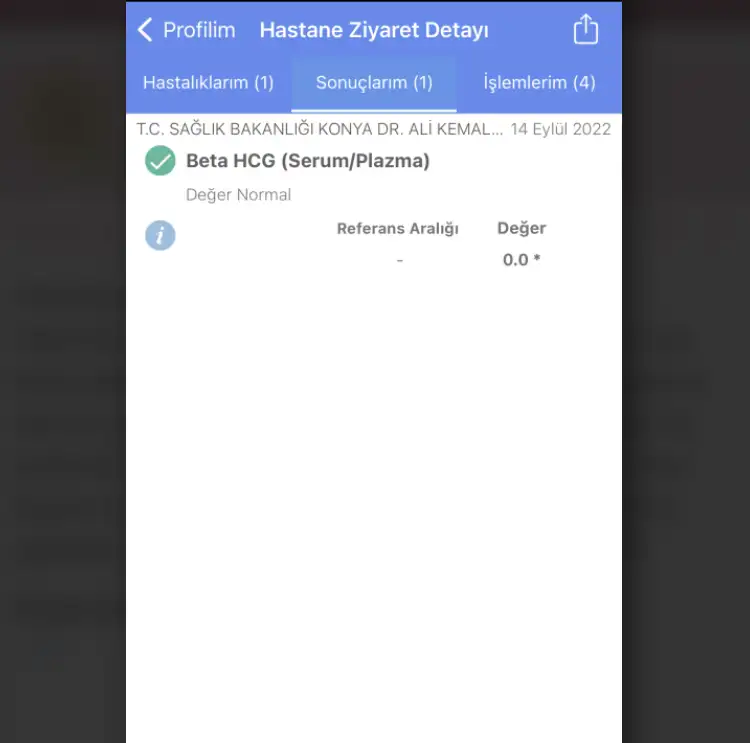Tap the reference range dash value
750x743 pixels.
point(400,261)
